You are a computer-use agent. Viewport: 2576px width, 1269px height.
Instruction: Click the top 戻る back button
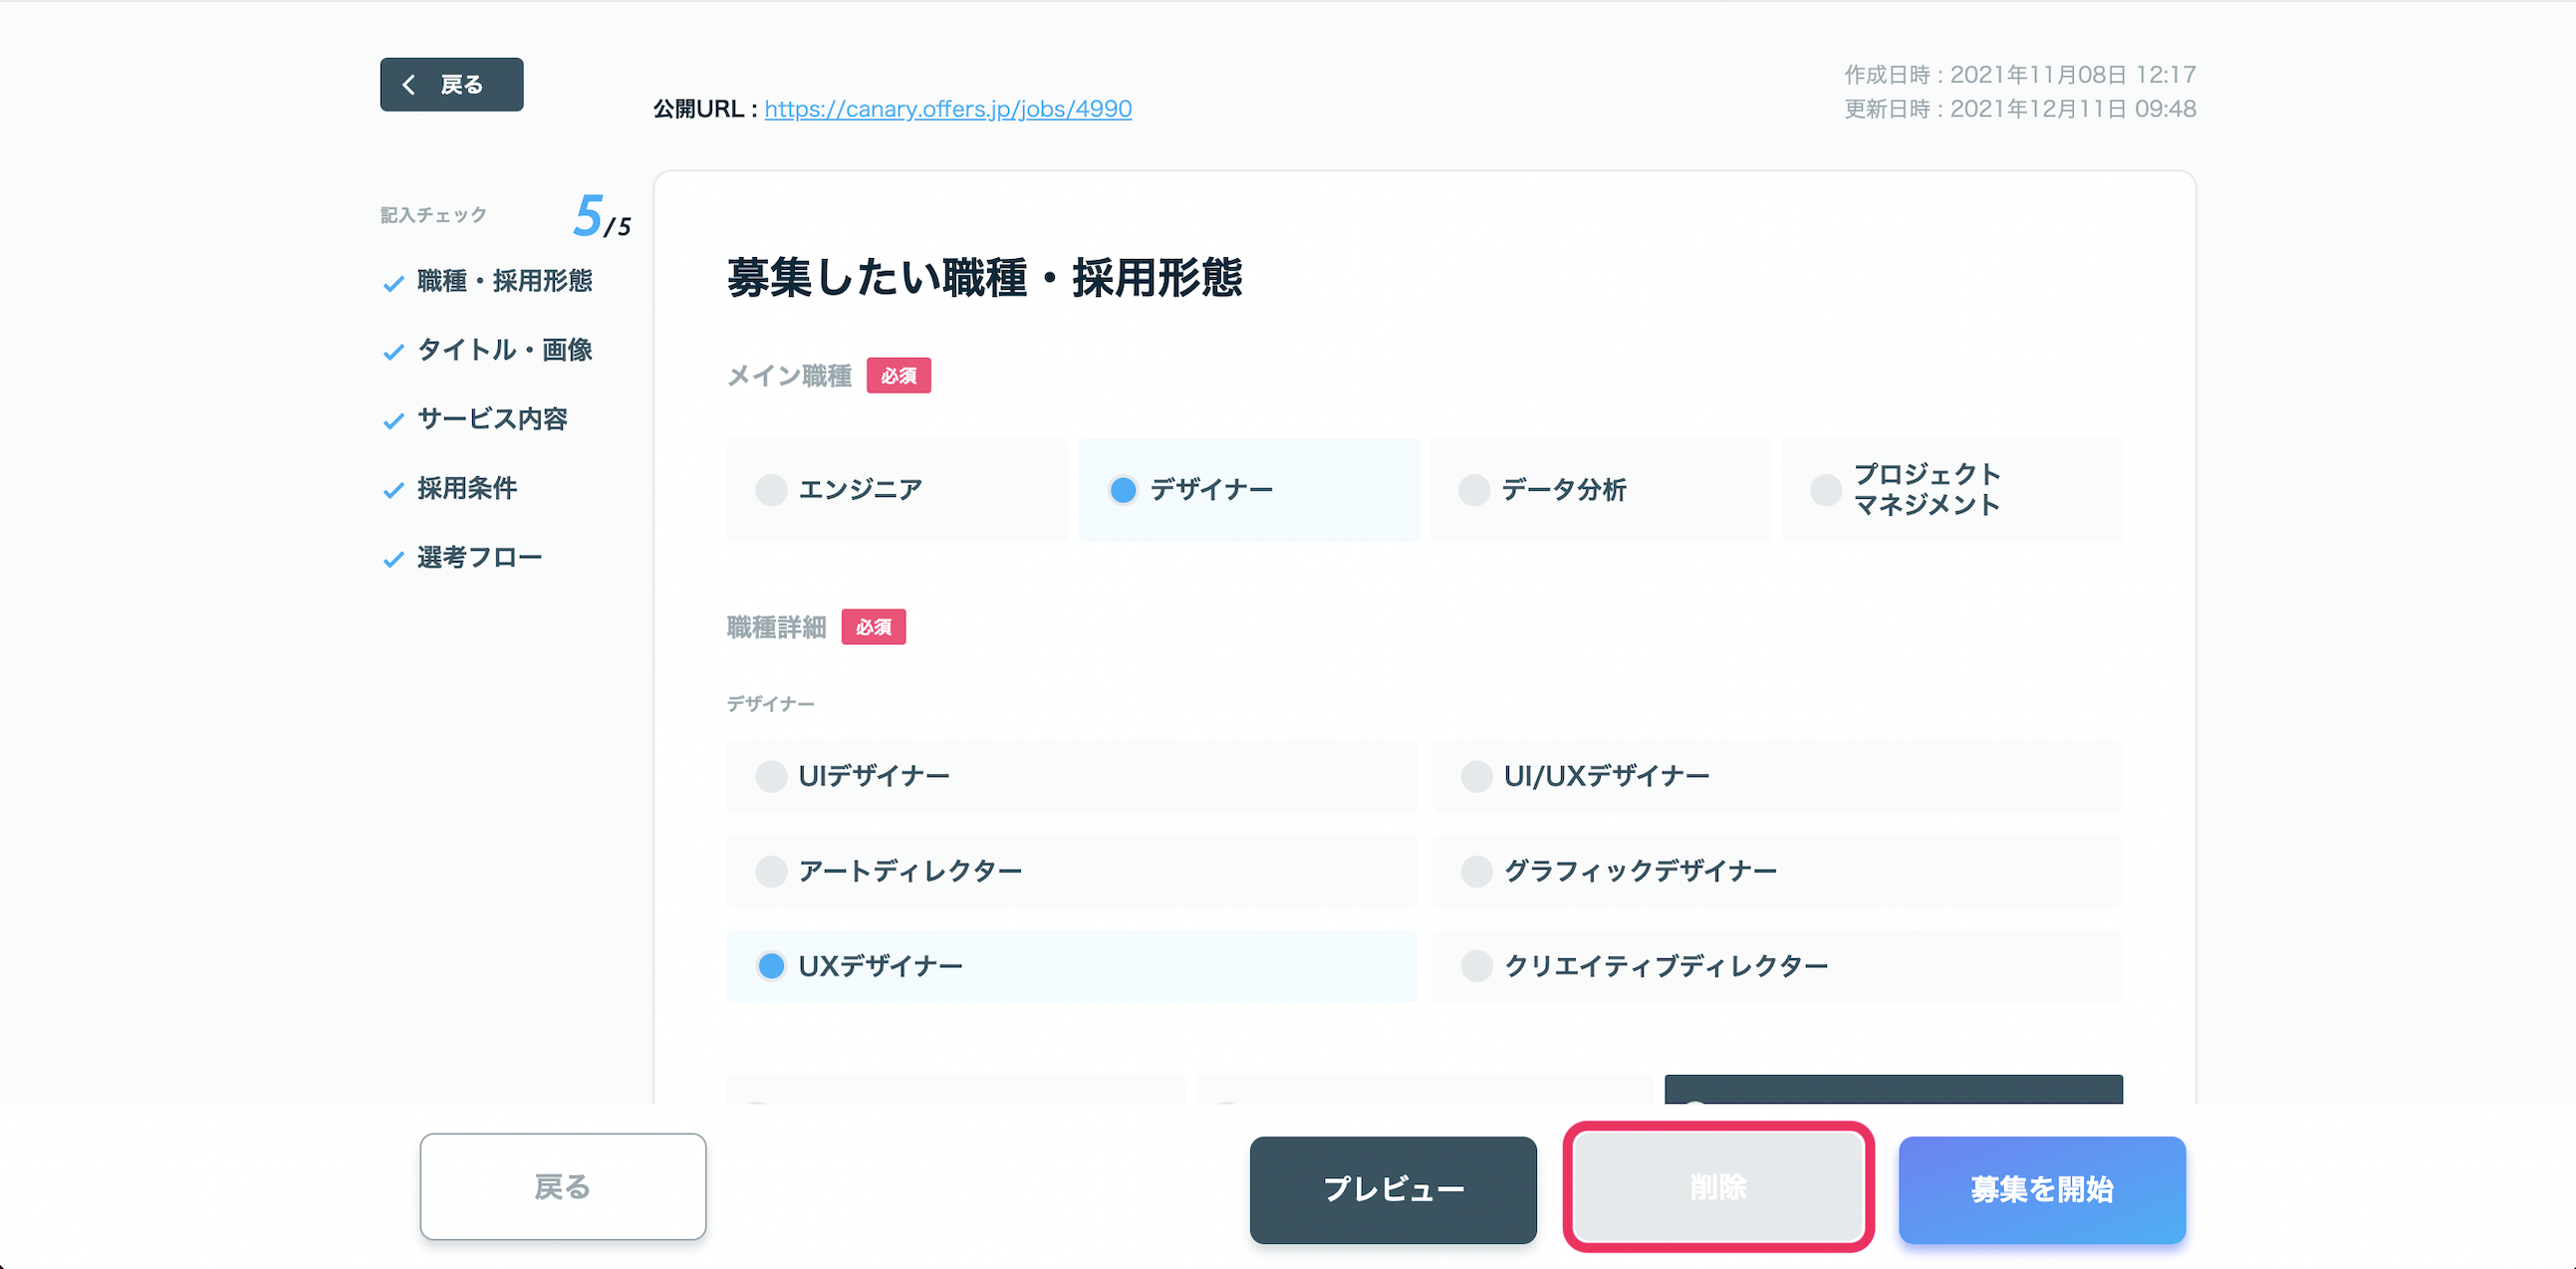coord(451,84)
